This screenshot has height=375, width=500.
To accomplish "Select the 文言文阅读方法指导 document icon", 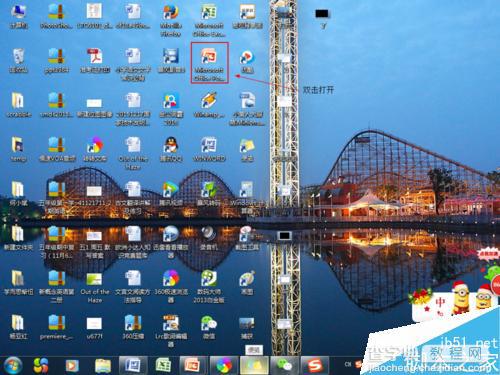I will pos(133,286).
